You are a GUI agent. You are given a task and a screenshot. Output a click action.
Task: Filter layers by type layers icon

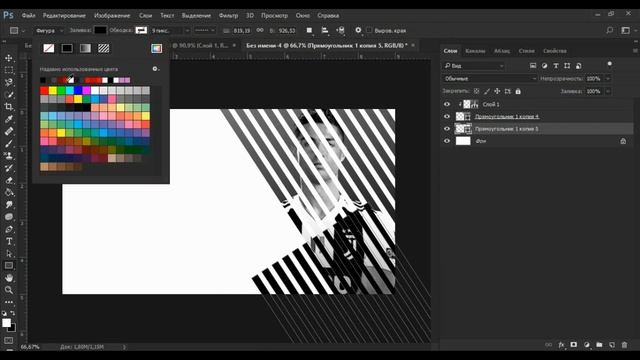point(556,66)
